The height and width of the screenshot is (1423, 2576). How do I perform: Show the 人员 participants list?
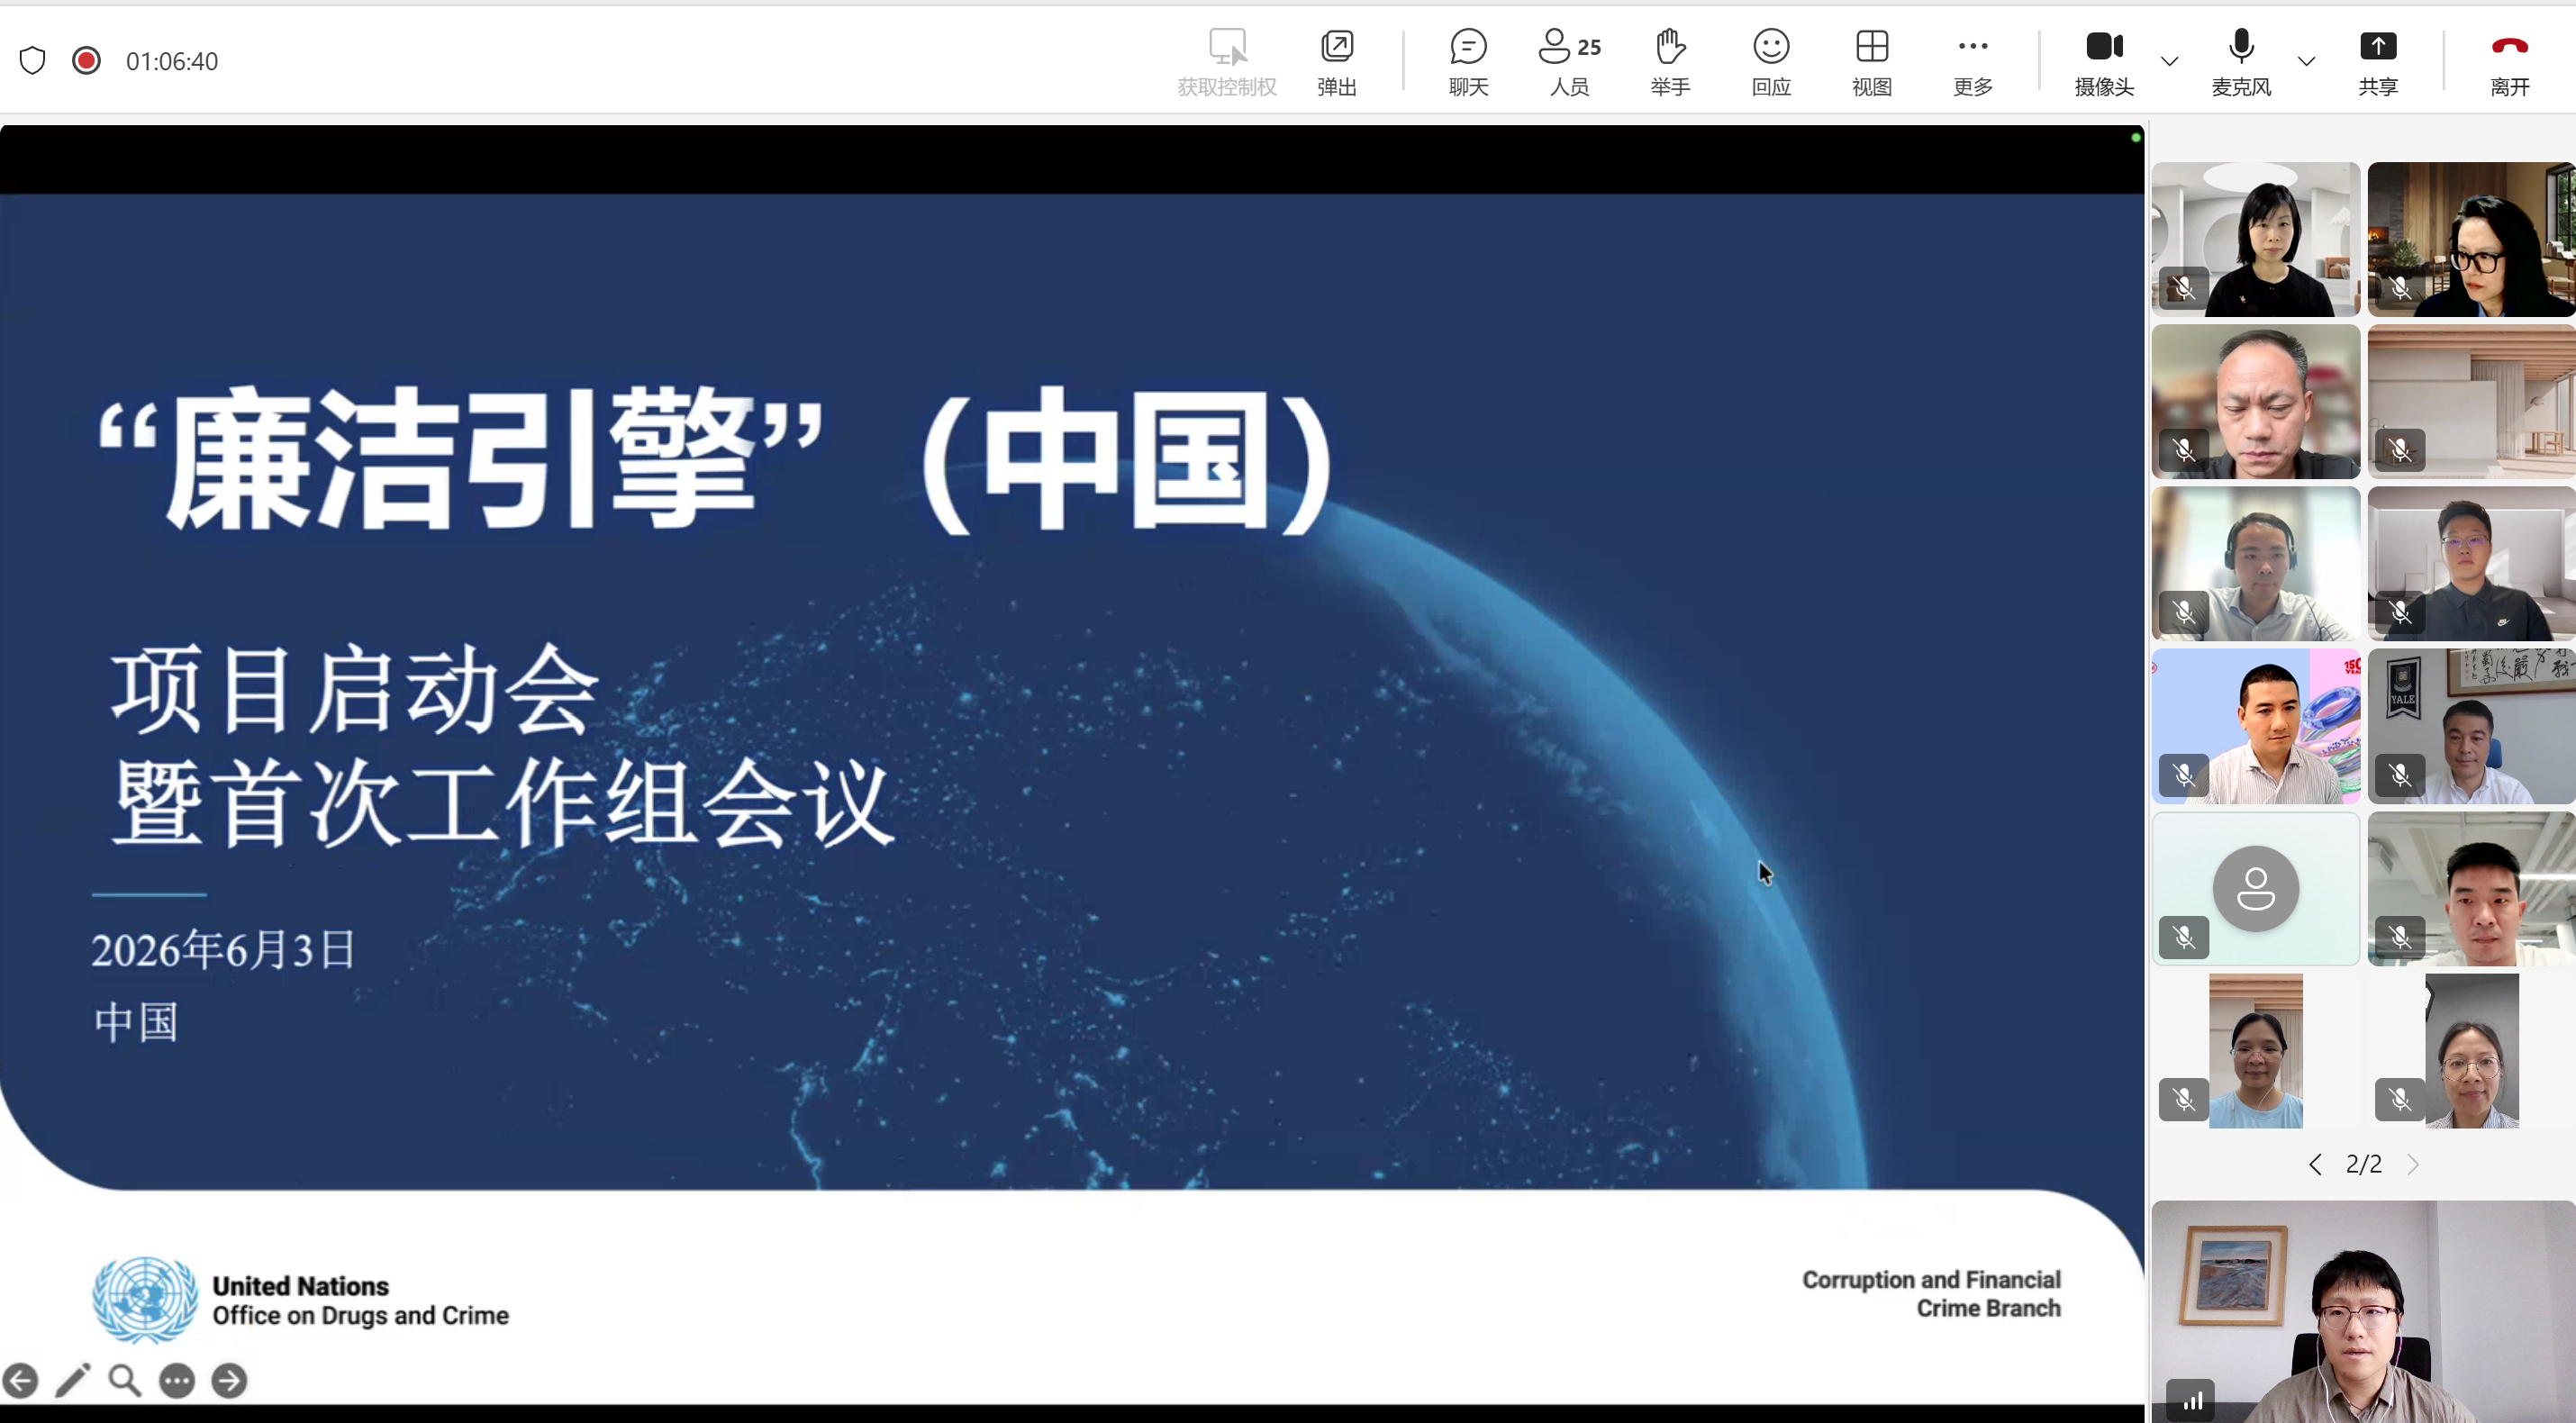pyautogui.click(x=1569, y=62)
